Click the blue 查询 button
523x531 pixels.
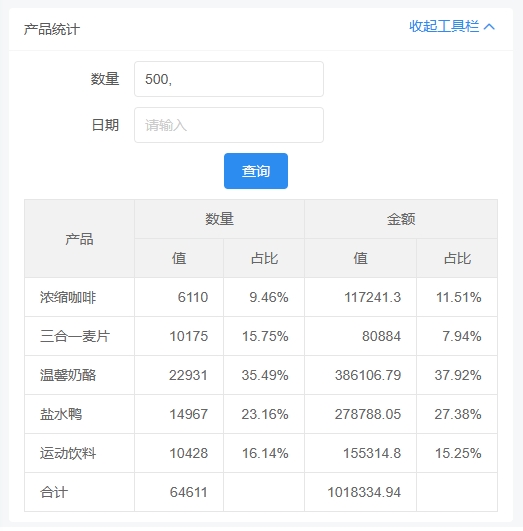tap(256, 171)
